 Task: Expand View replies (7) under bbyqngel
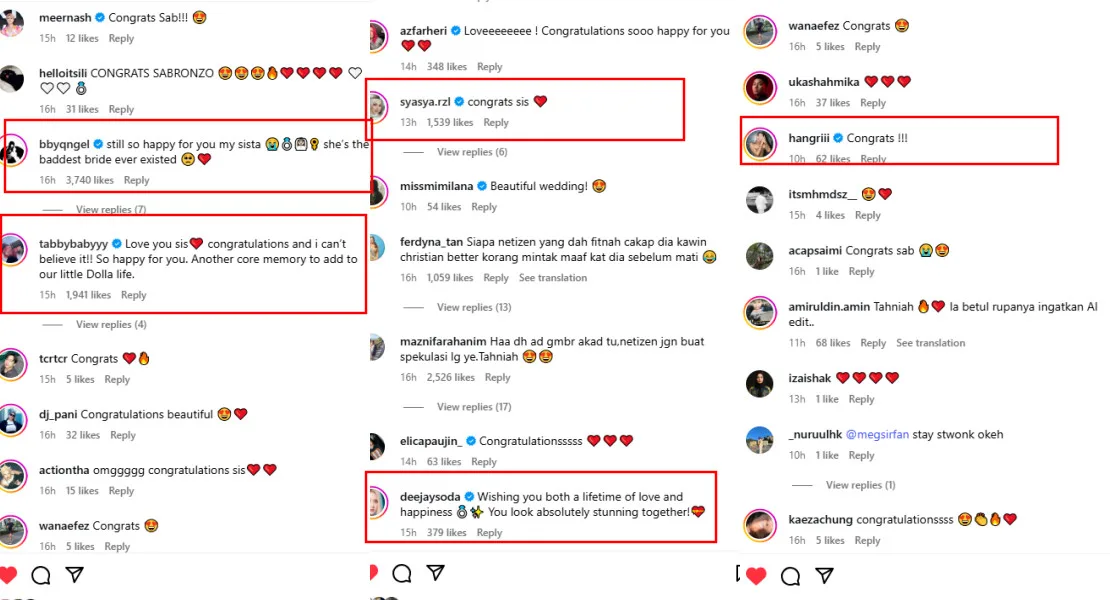[110, 210]
